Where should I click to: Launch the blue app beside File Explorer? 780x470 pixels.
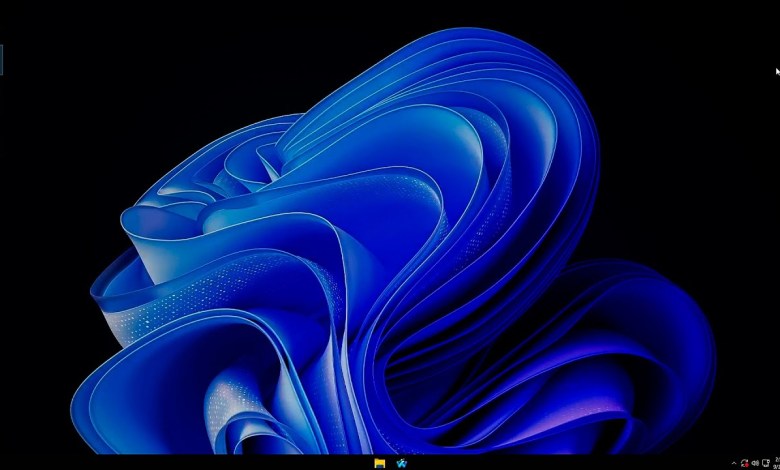[402, 463]
